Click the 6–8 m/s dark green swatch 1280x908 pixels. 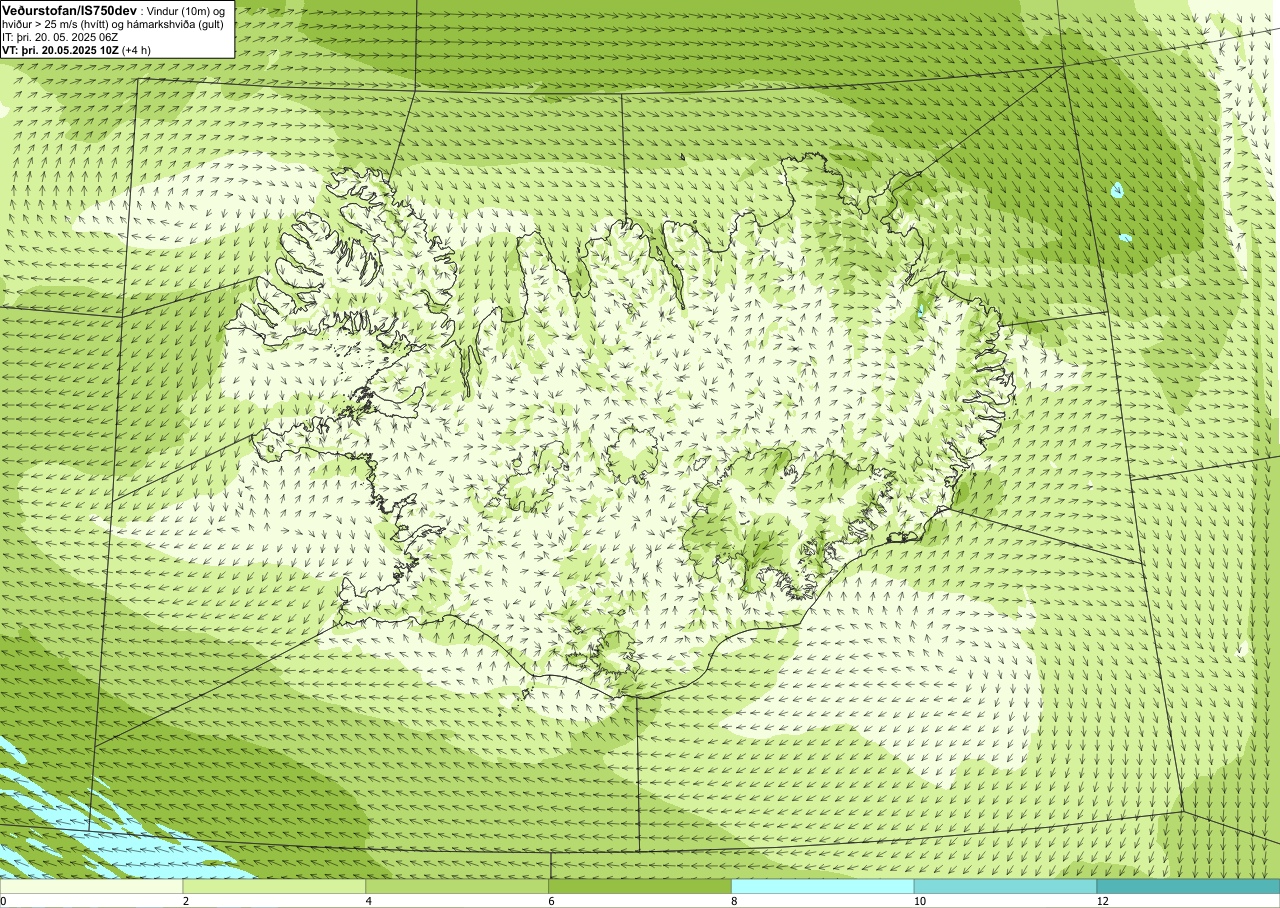pyautogui.click(x=640, y=886)
